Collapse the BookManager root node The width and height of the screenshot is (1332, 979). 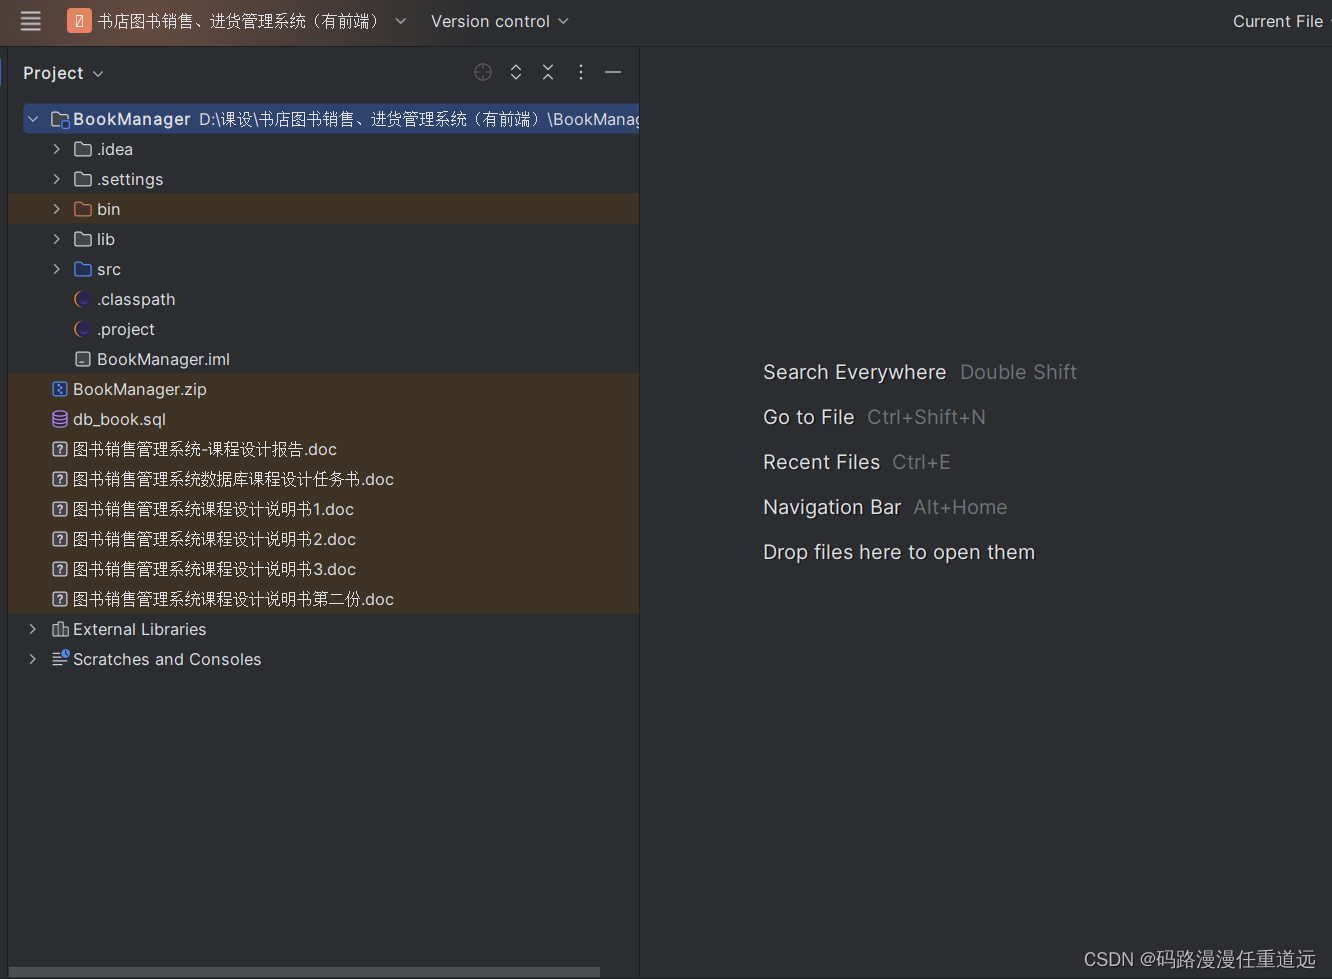point(33,118)
